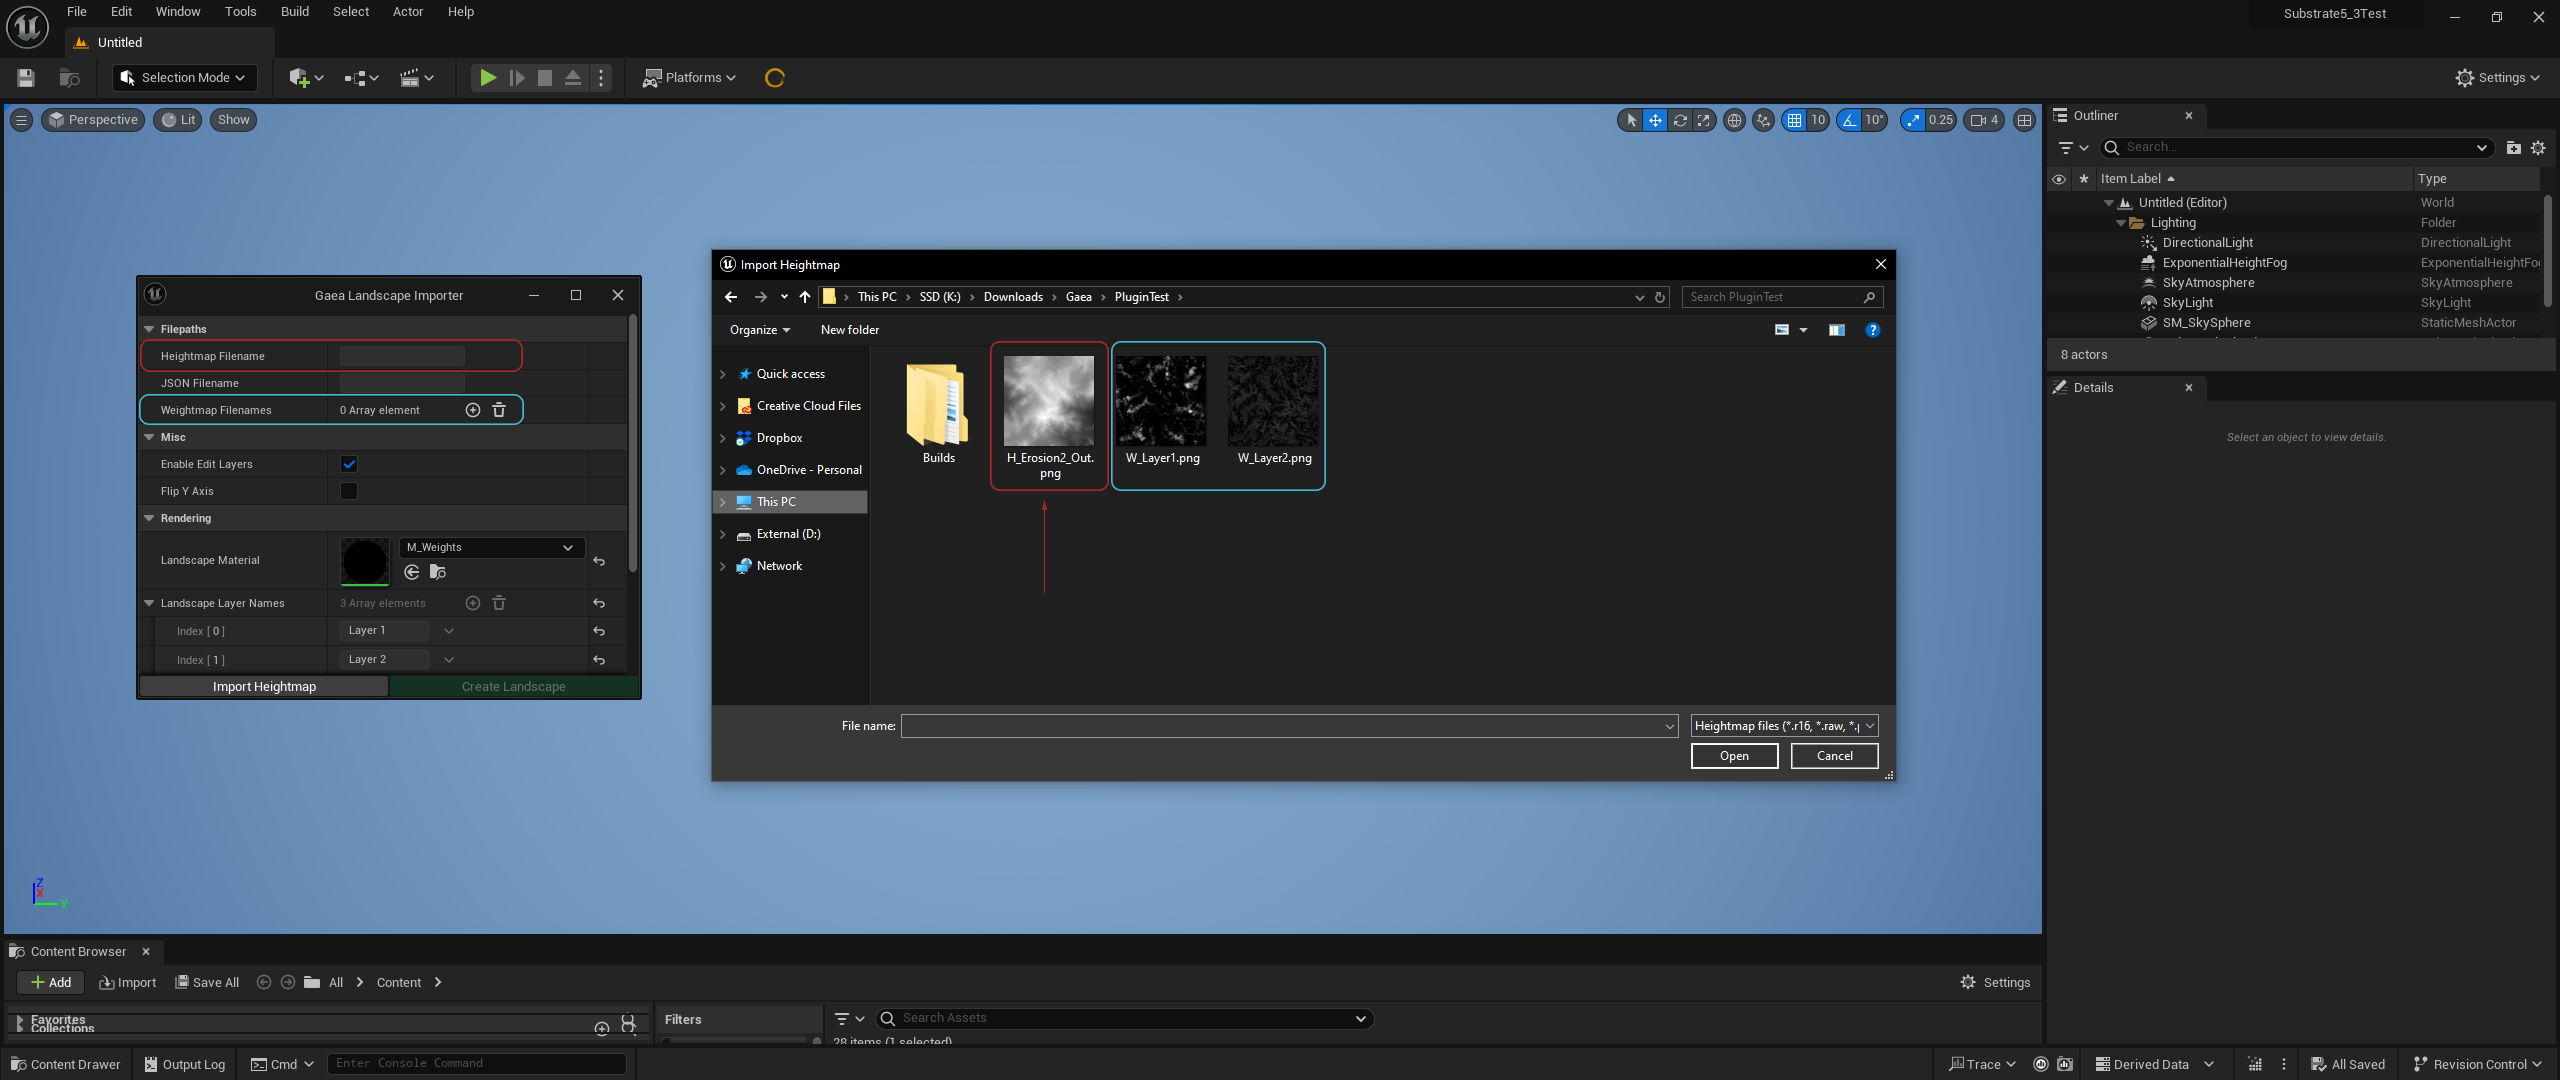2560x1080 pixels.
Task: Open the Heightmap files type dropdown
Action: click(x=1784, y=726)
